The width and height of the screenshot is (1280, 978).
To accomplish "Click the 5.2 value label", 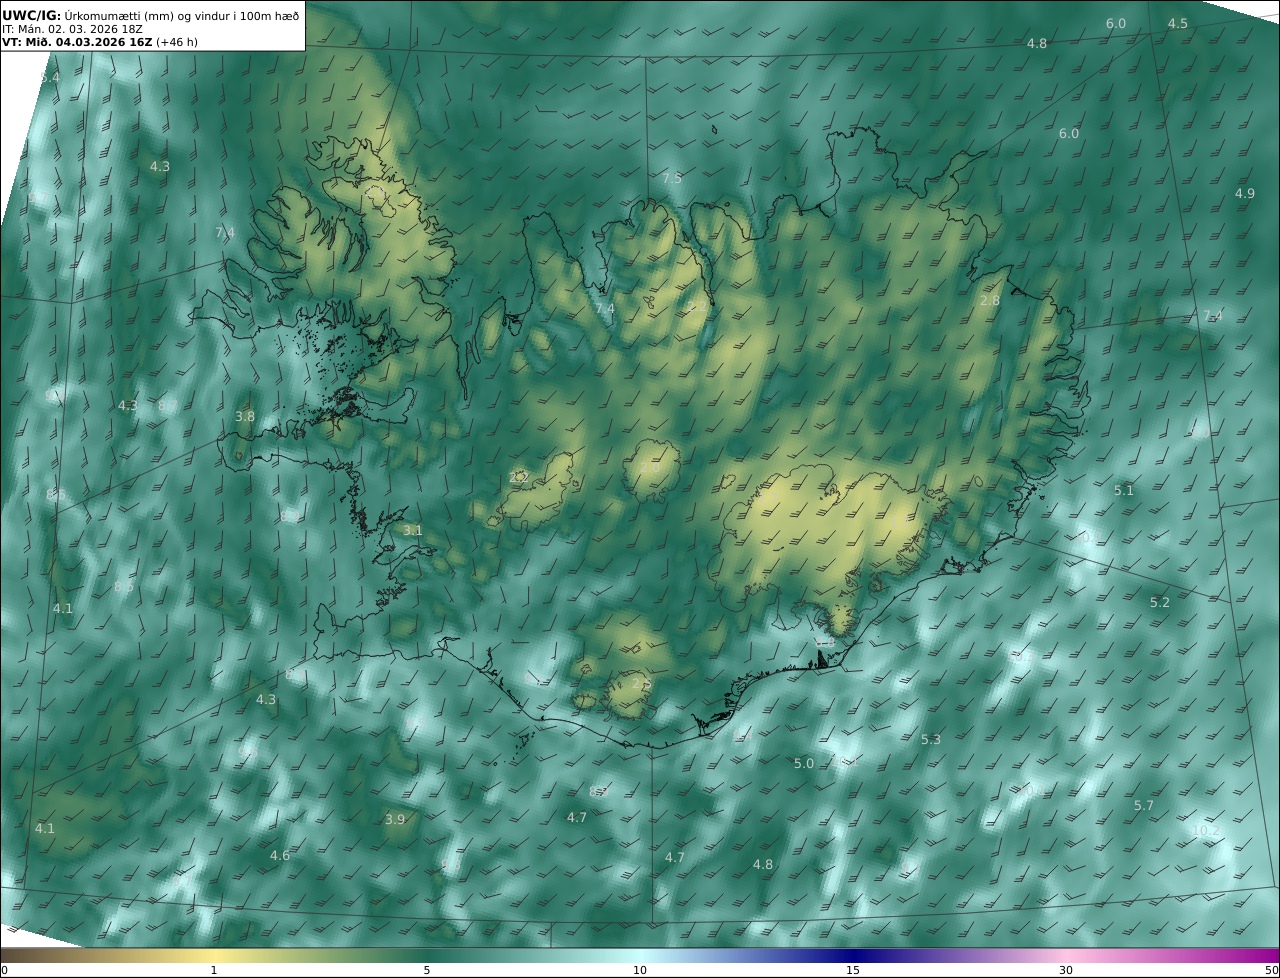I will coord(1160,602).
